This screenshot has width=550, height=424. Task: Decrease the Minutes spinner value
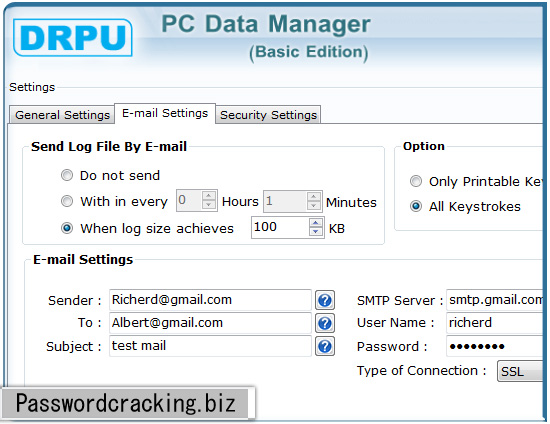[x=314, y=206]
